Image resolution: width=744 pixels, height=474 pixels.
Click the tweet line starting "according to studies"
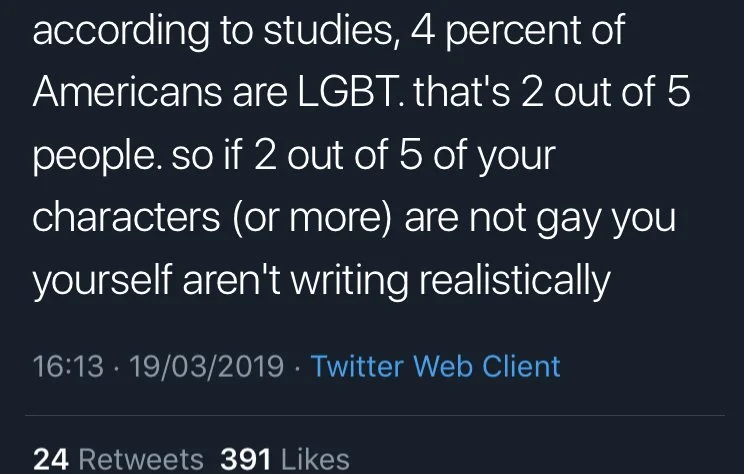[328, 30]
